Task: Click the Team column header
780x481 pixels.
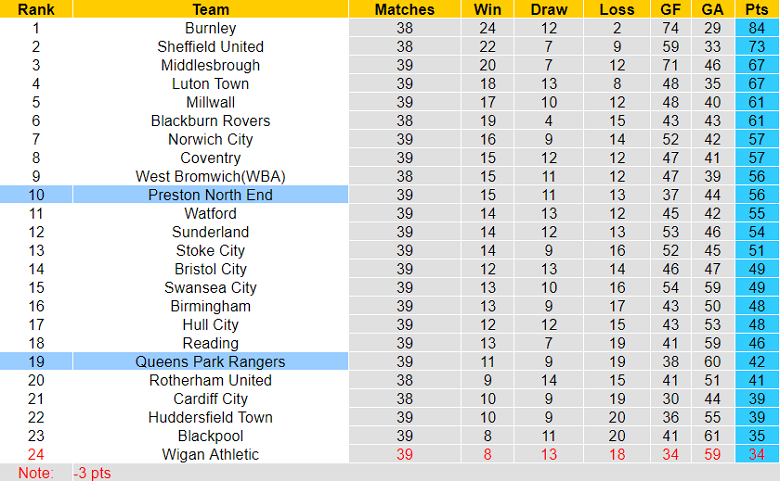Action: 210,9
